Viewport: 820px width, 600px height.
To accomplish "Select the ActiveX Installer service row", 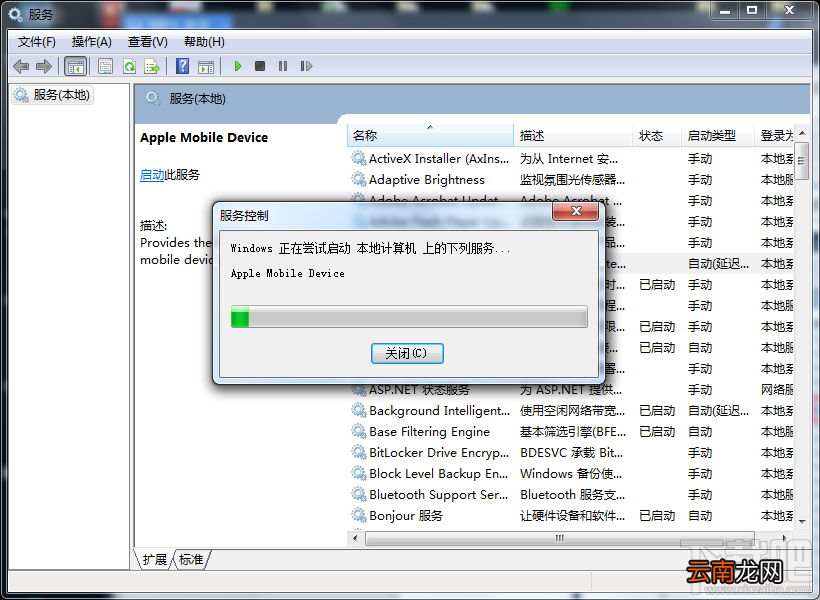I will tap(572, 159).
